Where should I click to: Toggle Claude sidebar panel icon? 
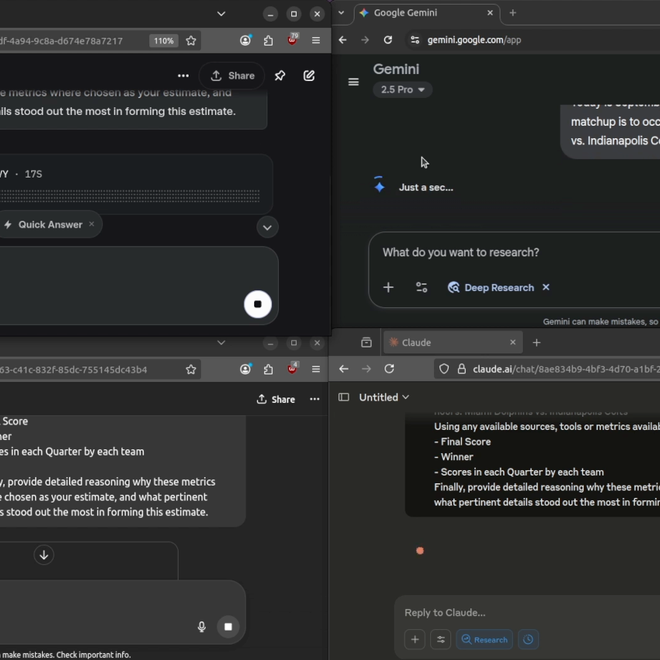pos(344,397)
